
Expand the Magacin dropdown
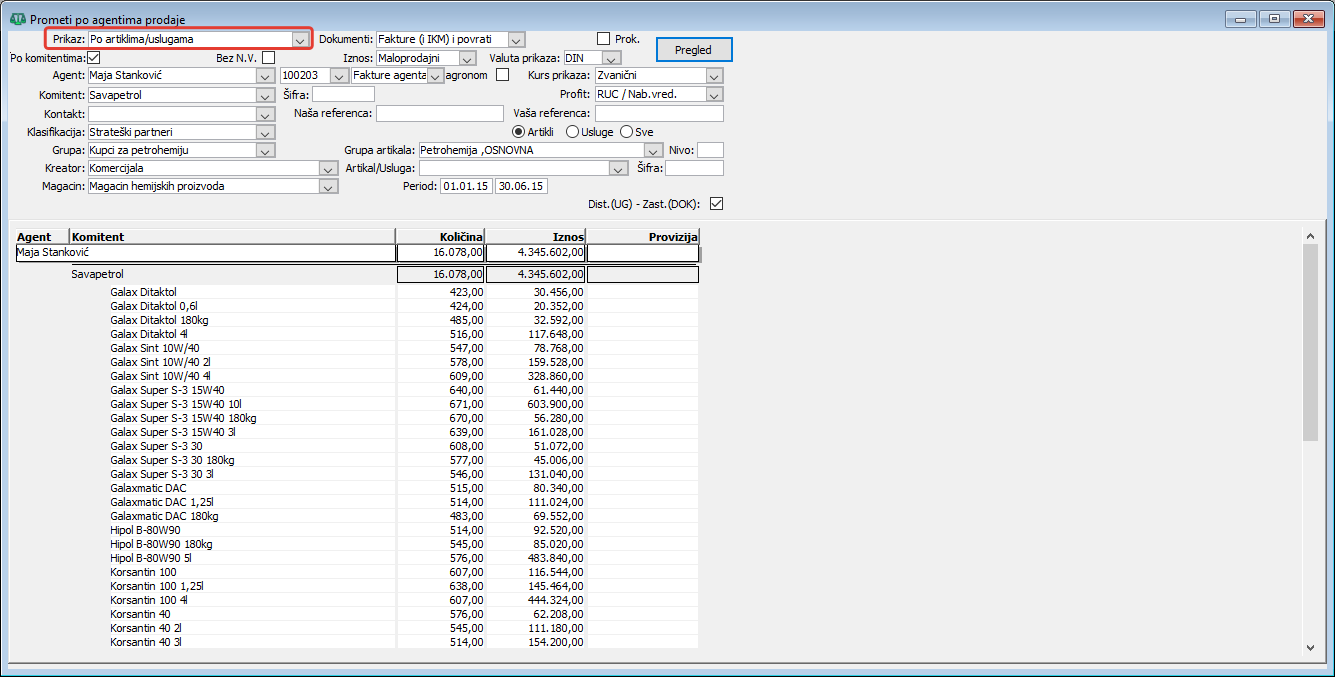(x=328, y=186)
